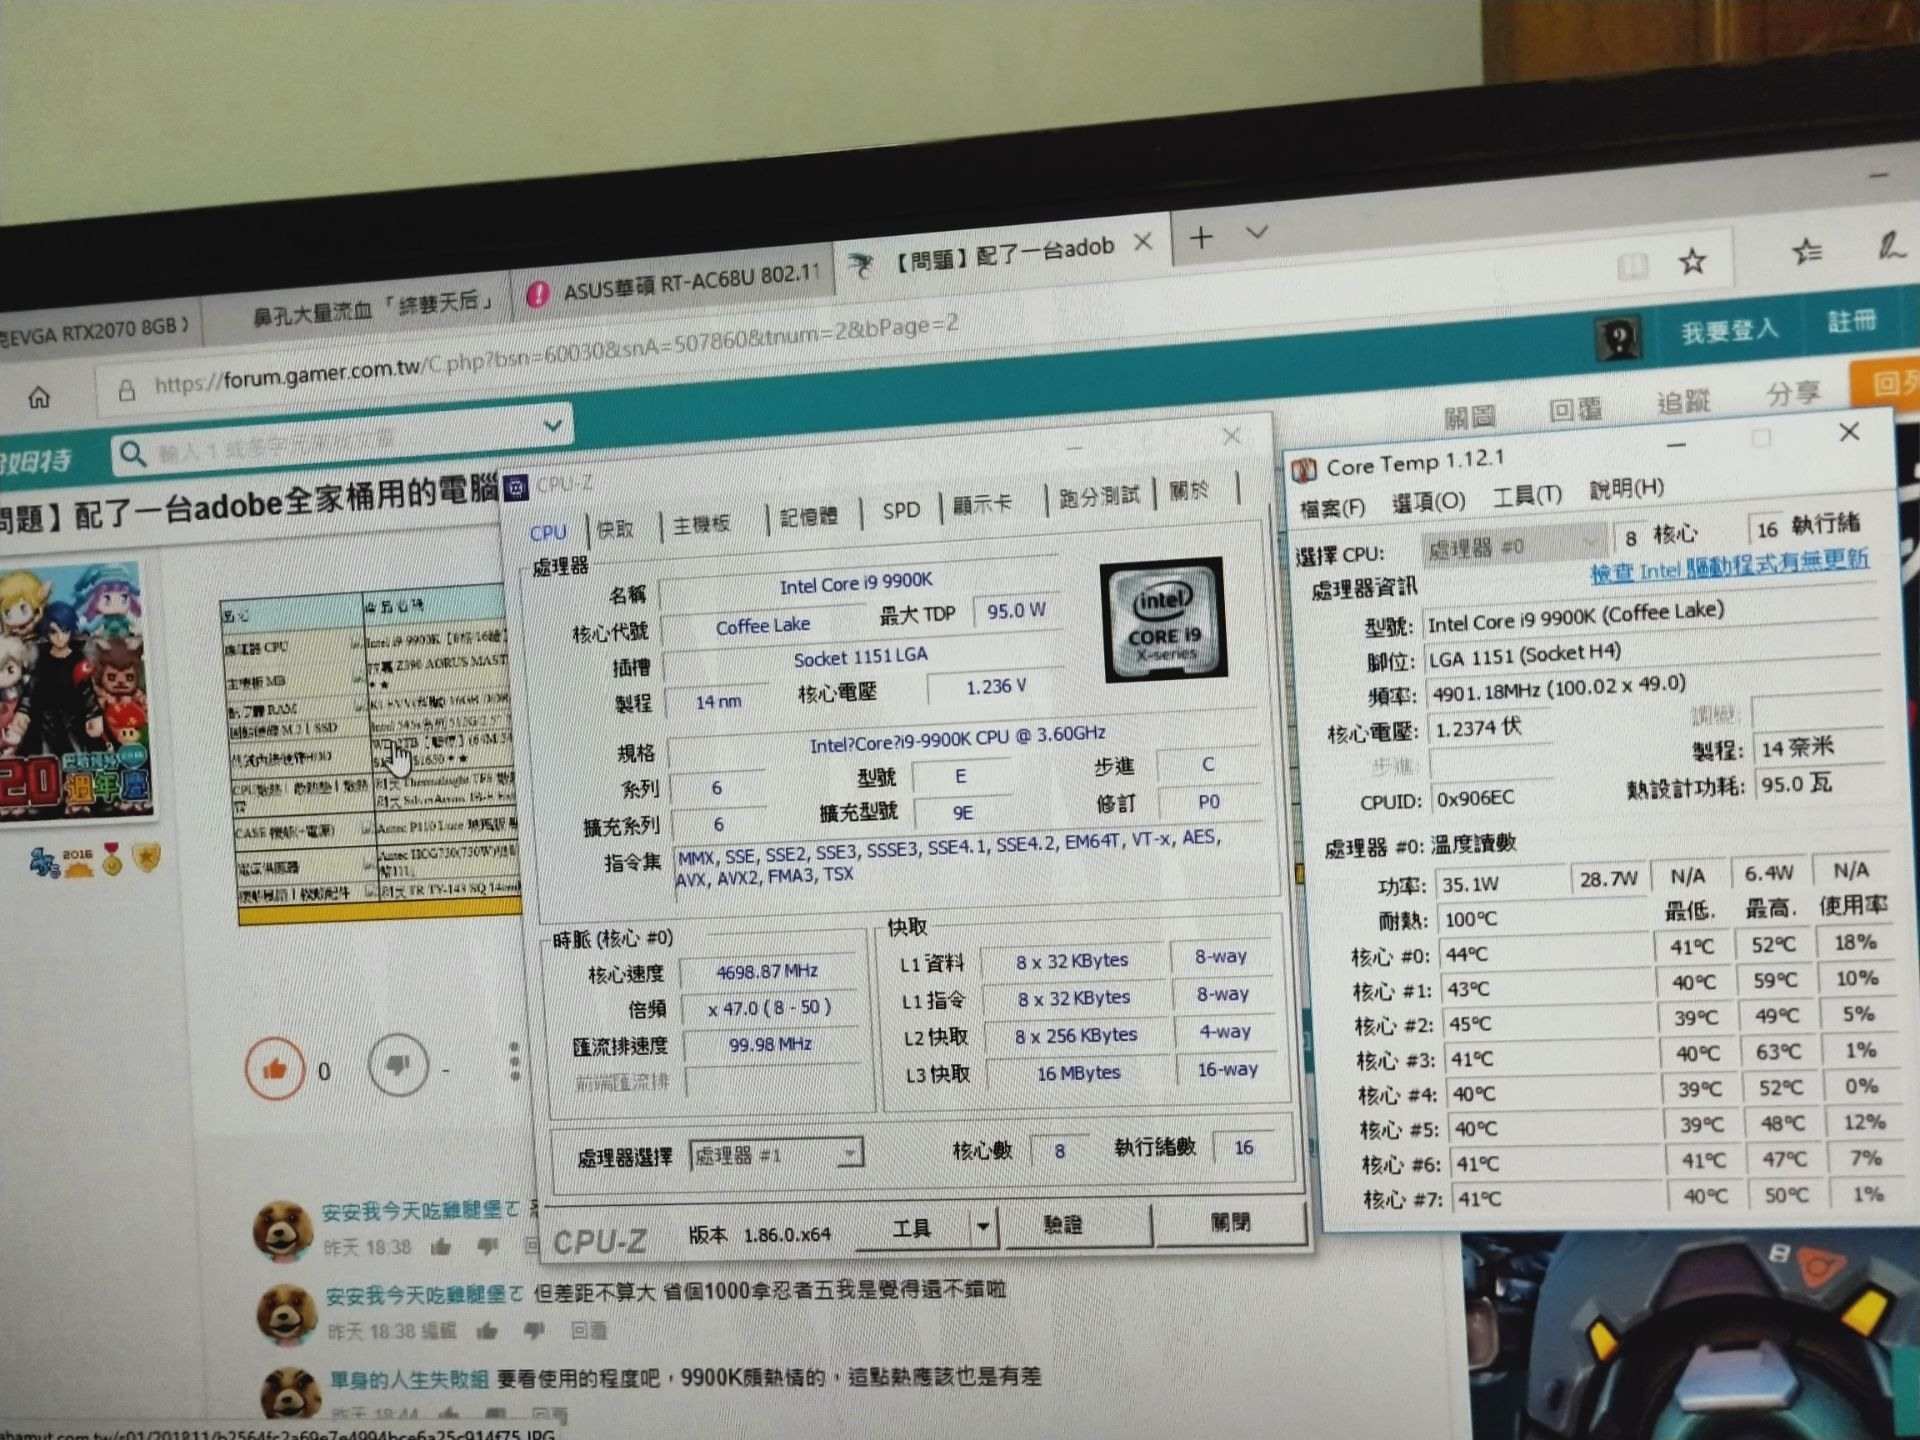Switch to the 顯示卡 tab in CPU-Z
The width and height of the screenshot is (1920, 1440).
(x=984, y=505)
